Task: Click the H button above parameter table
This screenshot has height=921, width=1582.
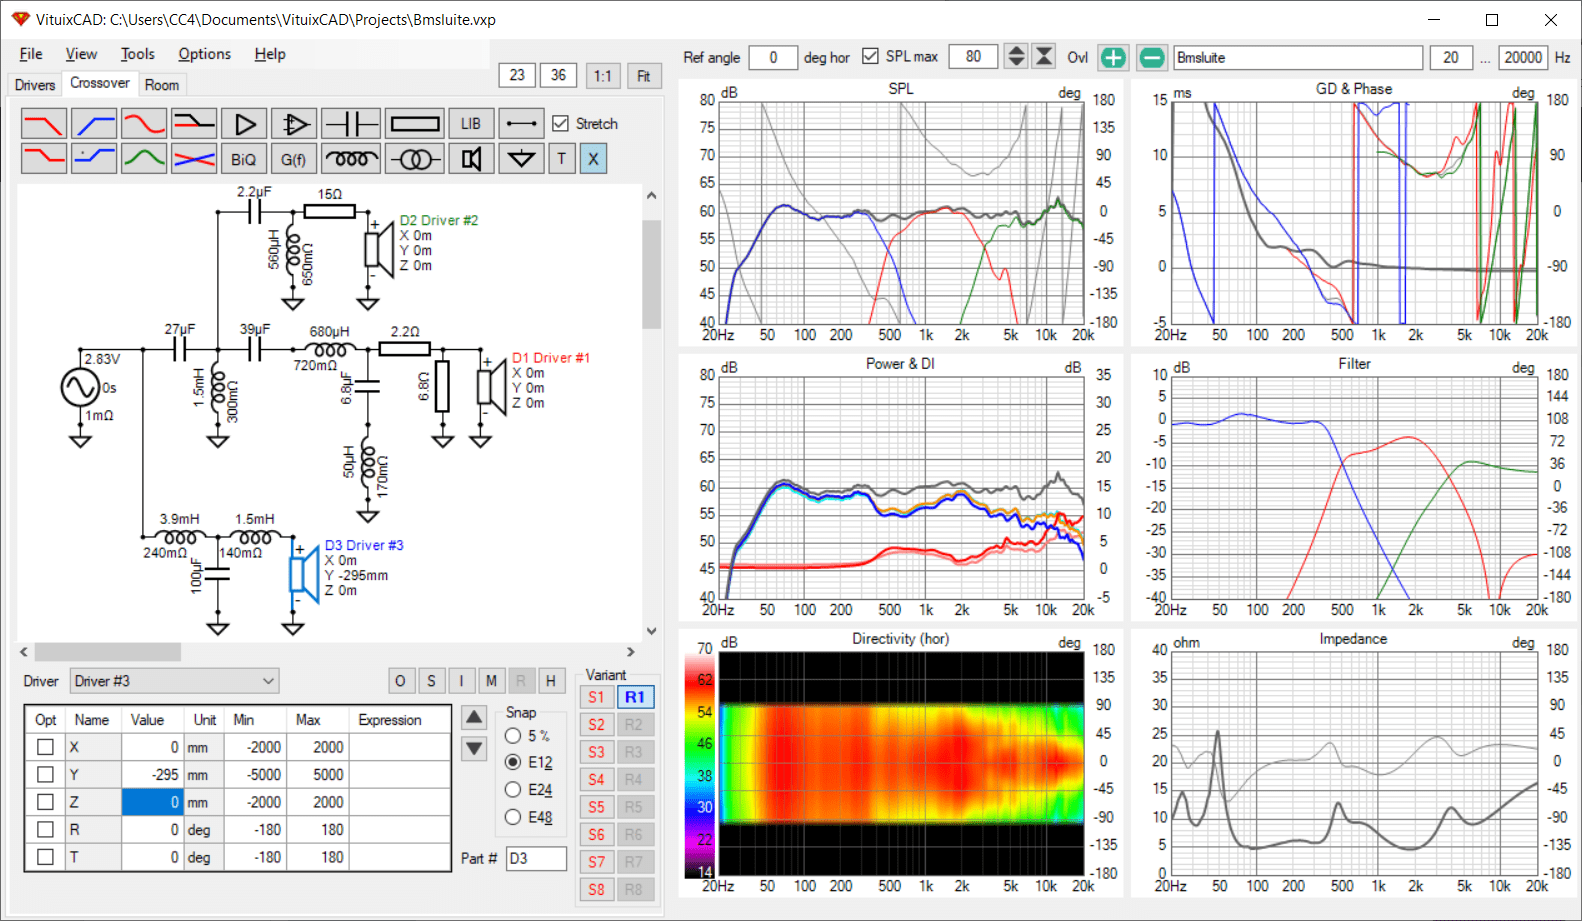Action: 551,681
